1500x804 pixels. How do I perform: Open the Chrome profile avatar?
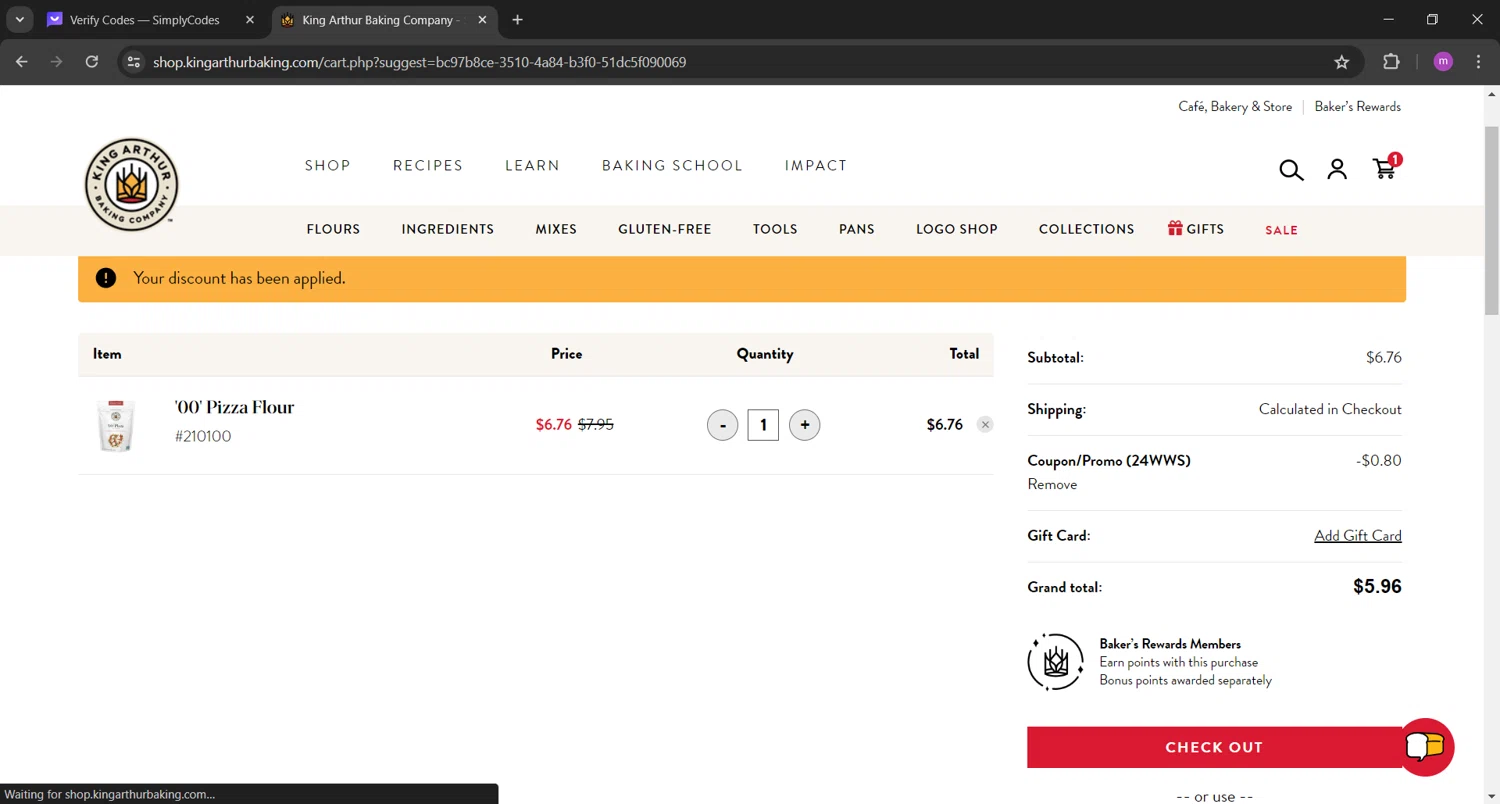click(1443, 62)
